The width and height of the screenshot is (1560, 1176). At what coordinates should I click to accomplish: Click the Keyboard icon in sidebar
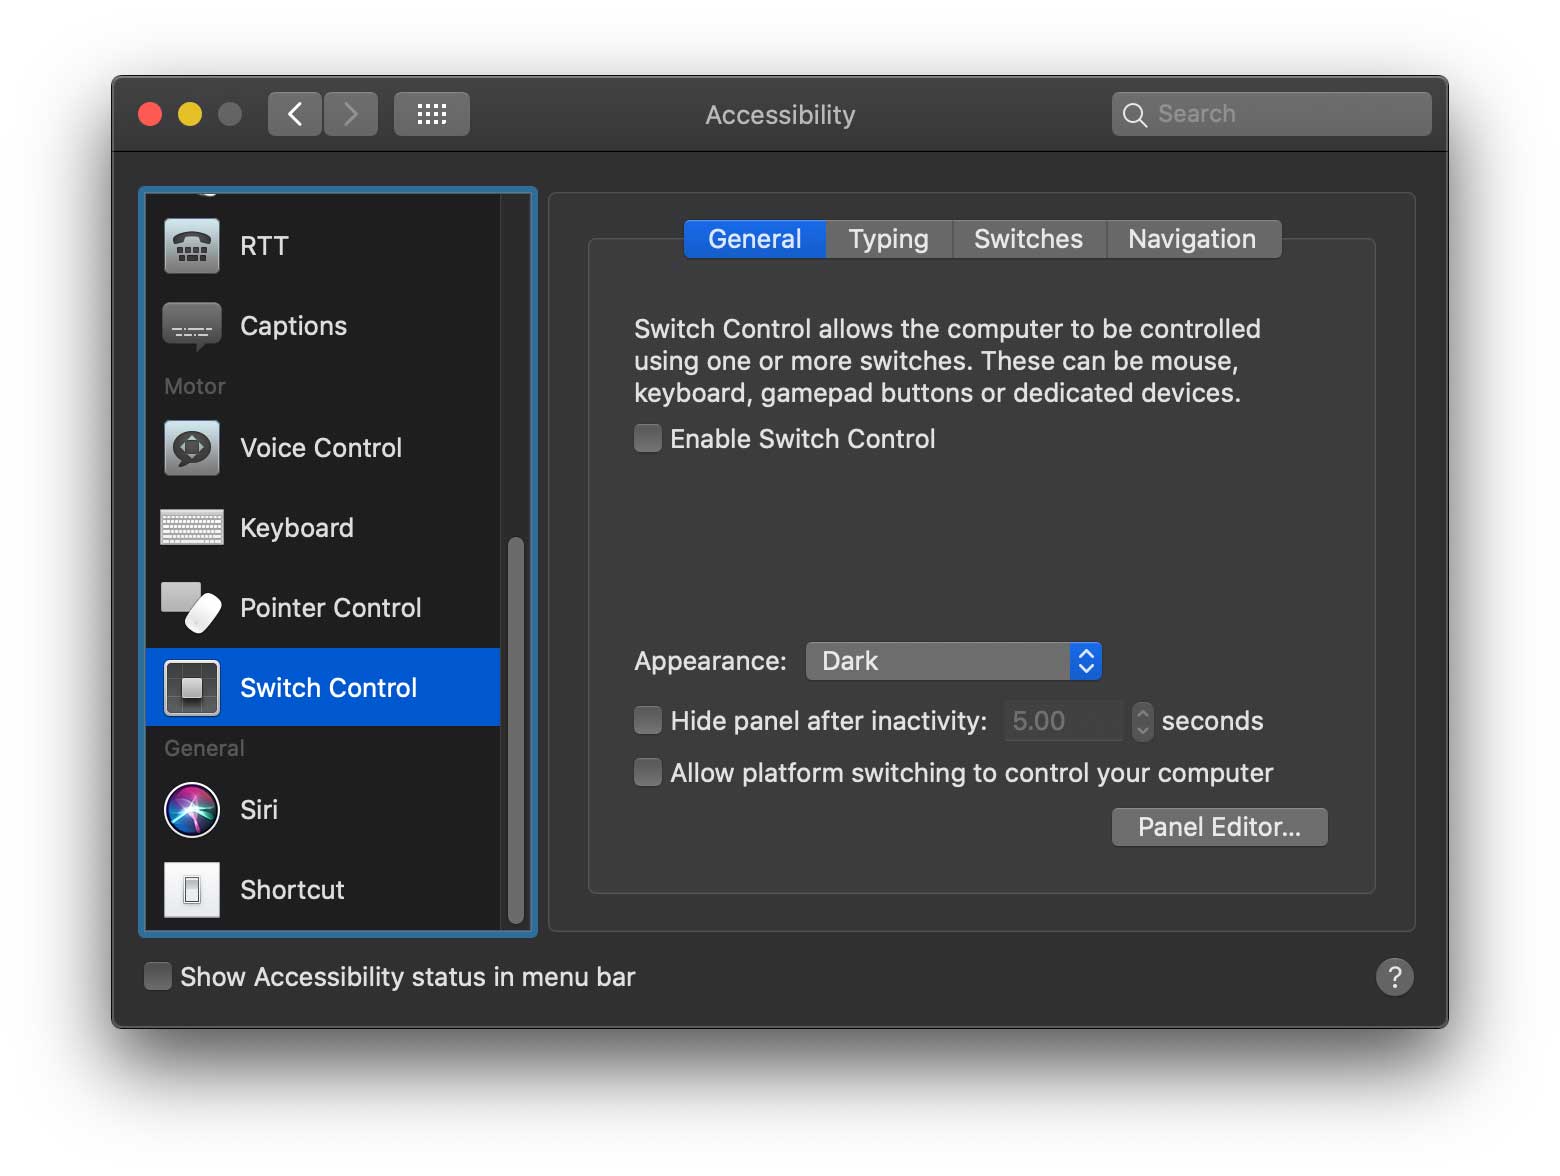192,527
